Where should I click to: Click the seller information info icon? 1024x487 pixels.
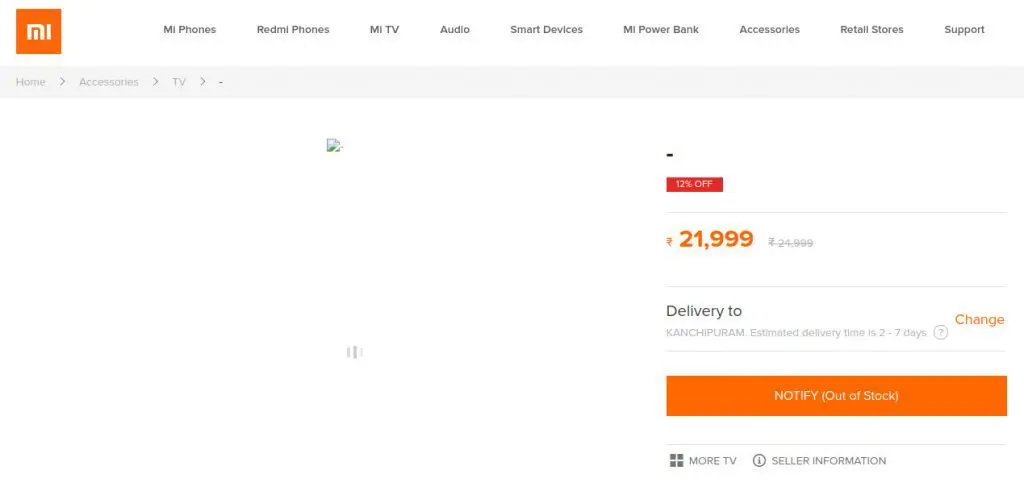759,461
